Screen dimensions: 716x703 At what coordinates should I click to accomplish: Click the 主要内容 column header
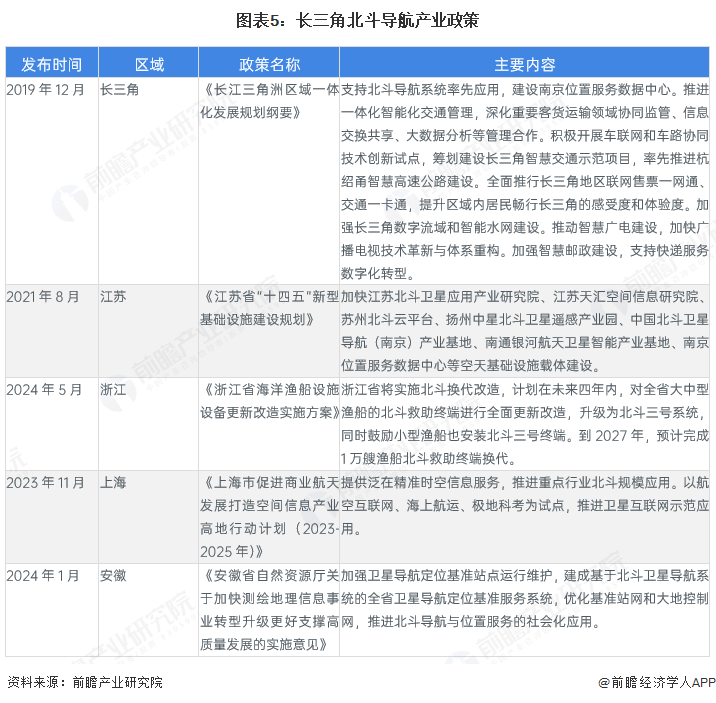(x=524, y=64)
